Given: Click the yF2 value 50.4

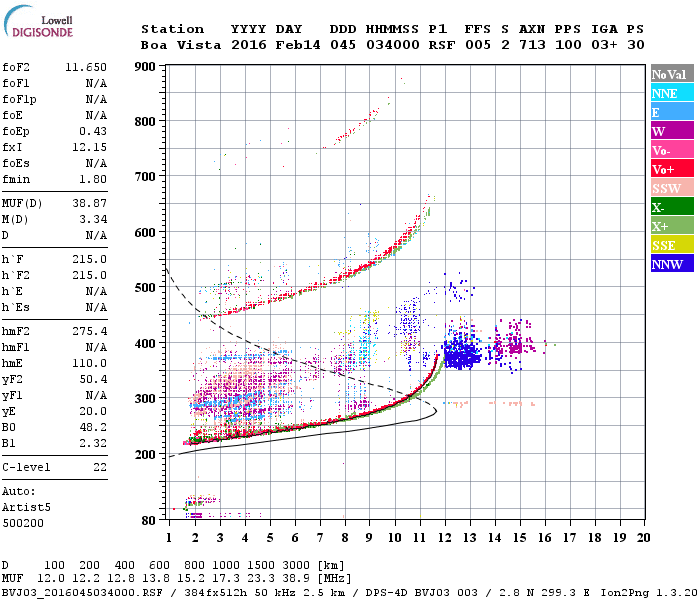Looking at the screenshot, I should pyautogui.click(x=93, y=379).
